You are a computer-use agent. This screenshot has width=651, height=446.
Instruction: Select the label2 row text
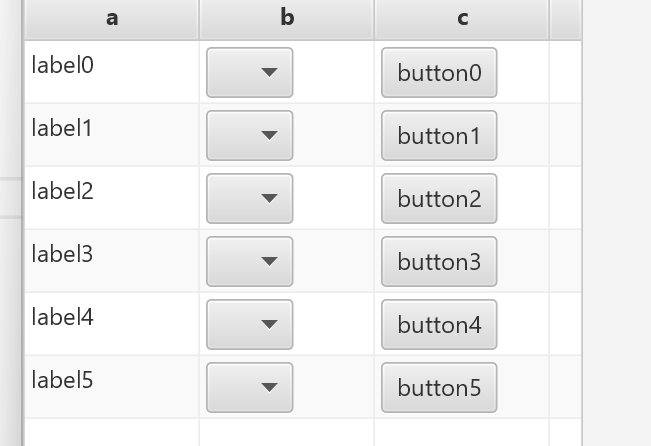(62, 192)
